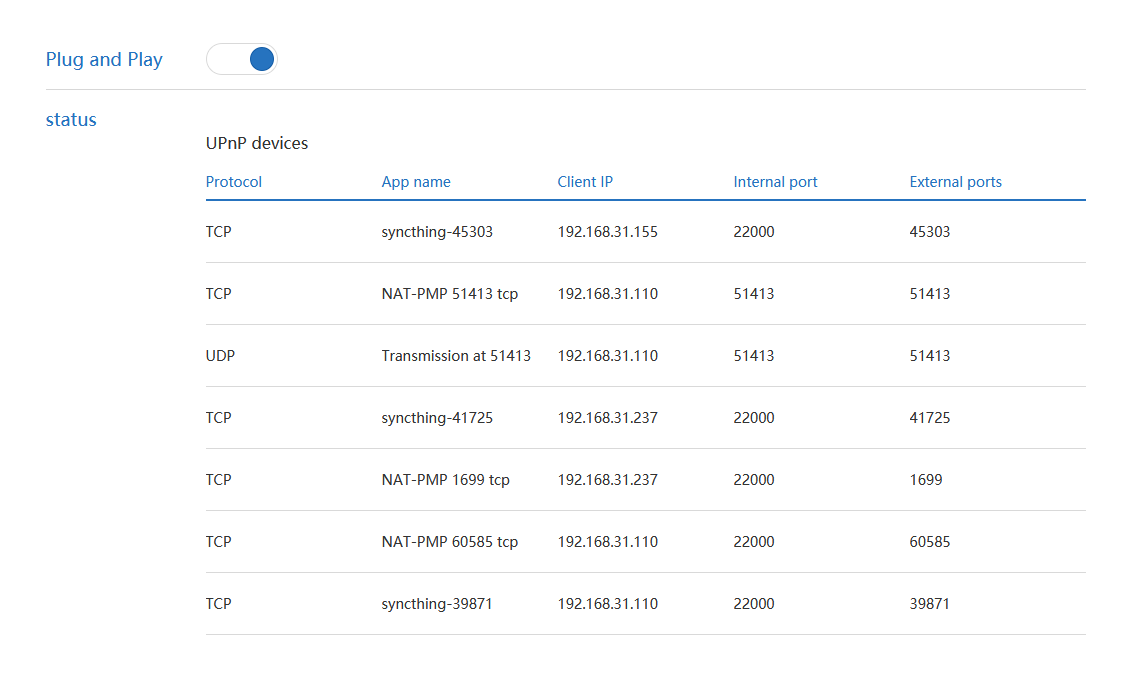Screen dimensions: 1136x674
Task: Select client IP in NAT-PMP 1699 row
Action: click(607, 480)
